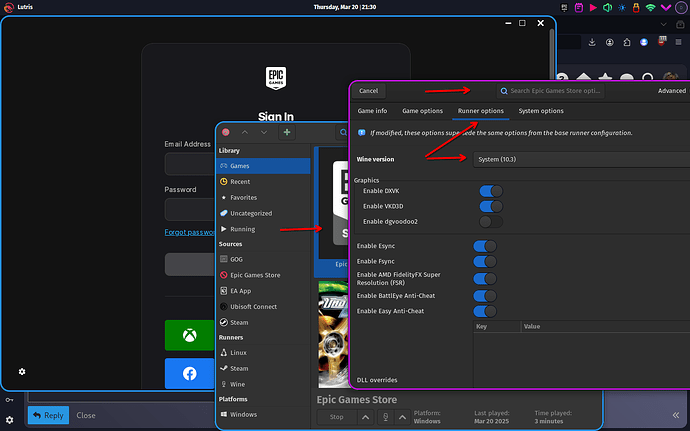Switch to the Game options tab
690x431 pixels.
pyautogui.click(x=422, y=111)
